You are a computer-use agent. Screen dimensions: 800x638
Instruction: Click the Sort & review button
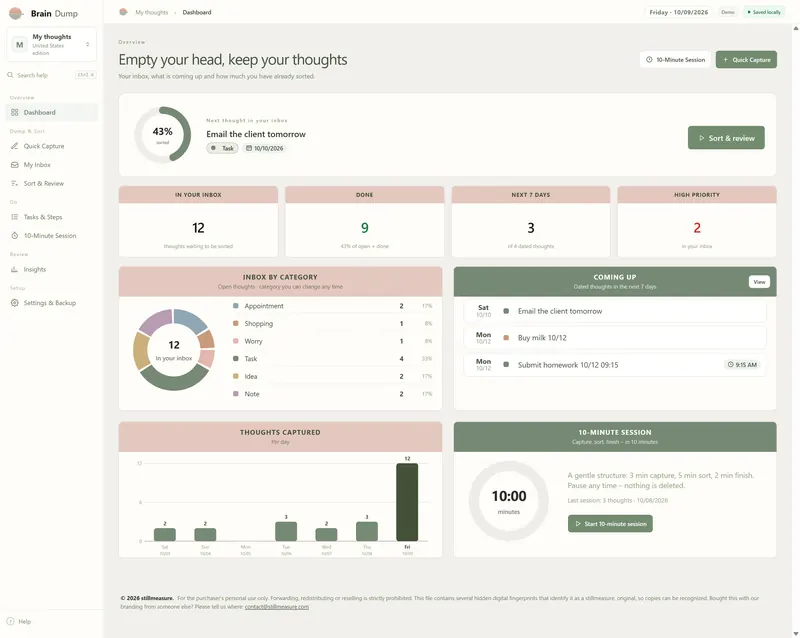[726, 138]
